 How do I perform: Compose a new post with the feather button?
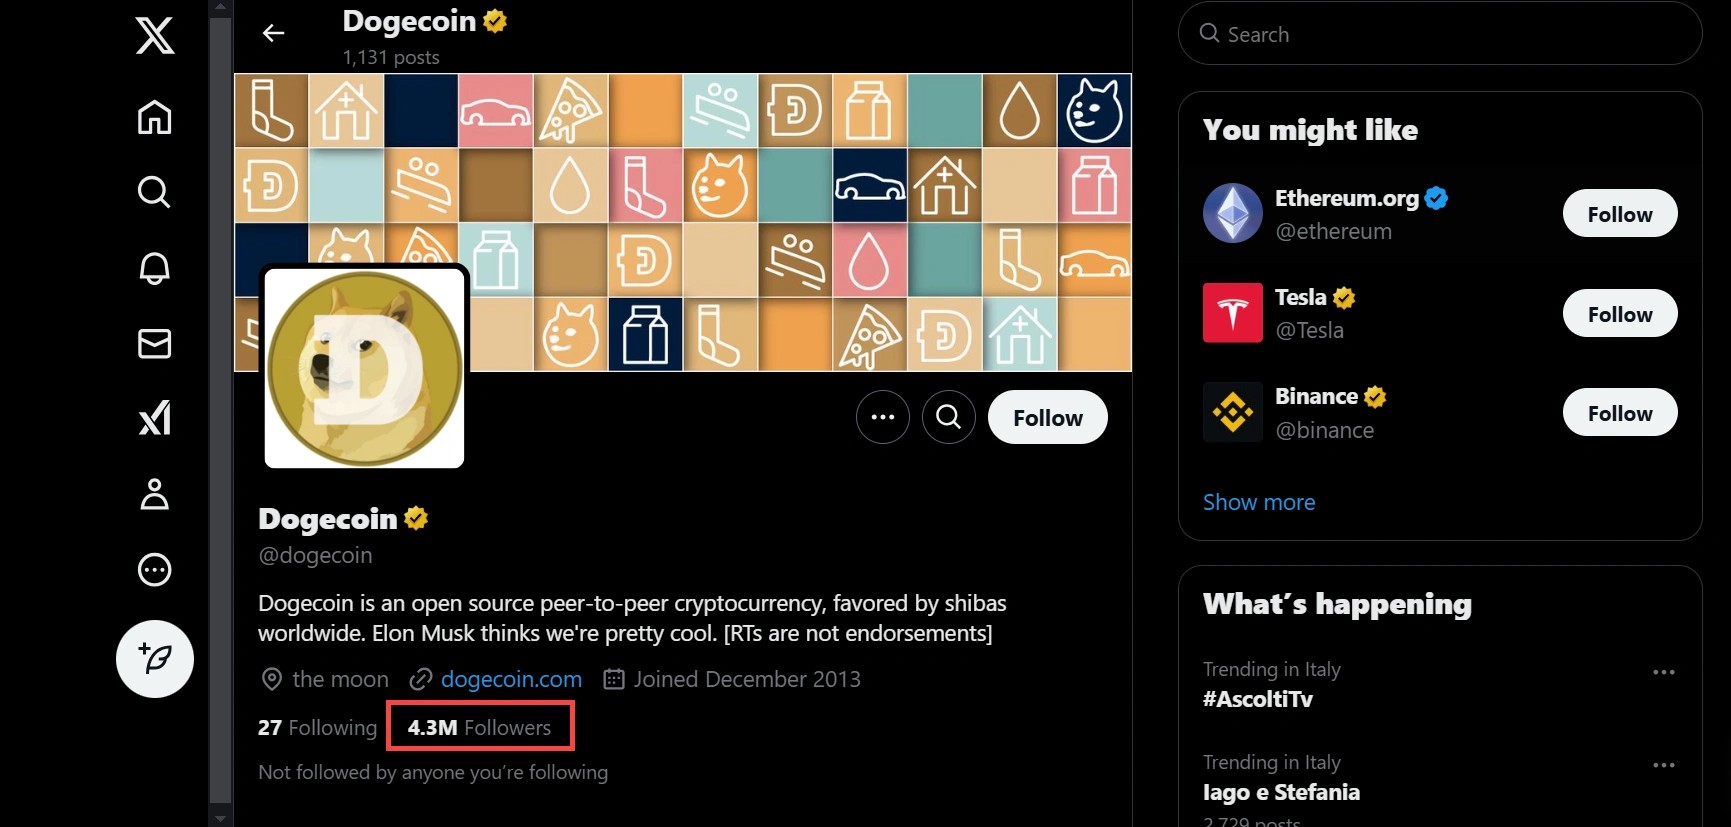pyautogui.click(x=154, y=658)
